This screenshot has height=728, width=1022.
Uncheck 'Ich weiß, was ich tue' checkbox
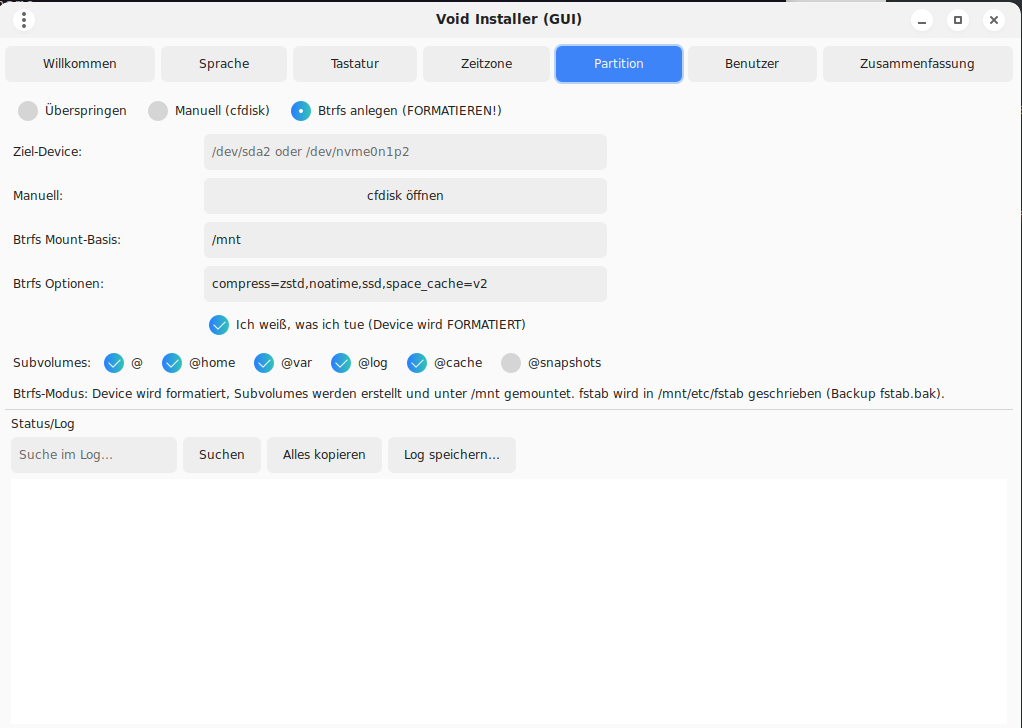(x=219, y=325)
